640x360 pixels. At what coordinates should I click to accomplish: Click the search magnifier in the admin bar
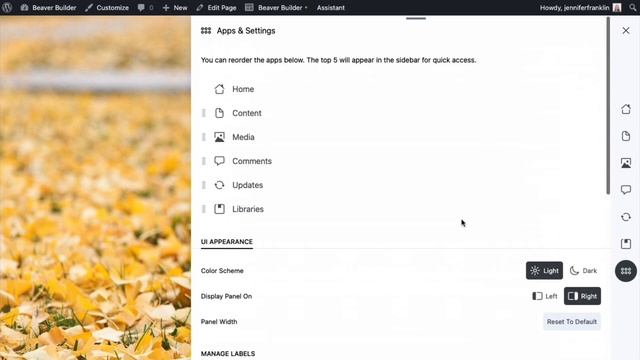tap(632, 7)
